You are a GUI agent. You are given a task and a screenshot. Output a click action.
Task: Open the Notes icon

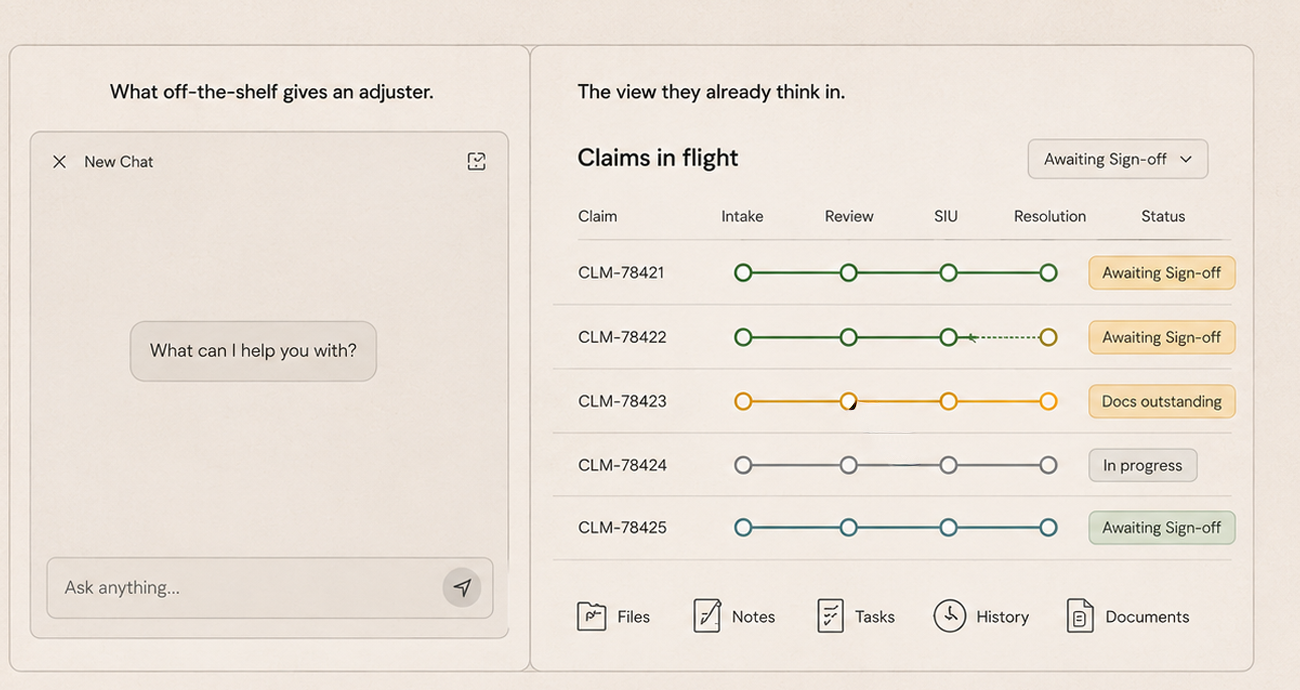[x=707, y=616]
